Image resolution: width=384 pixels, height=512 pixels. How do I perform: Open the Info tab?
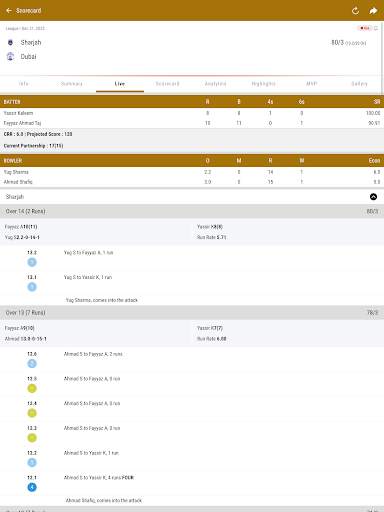coord(24,84)
